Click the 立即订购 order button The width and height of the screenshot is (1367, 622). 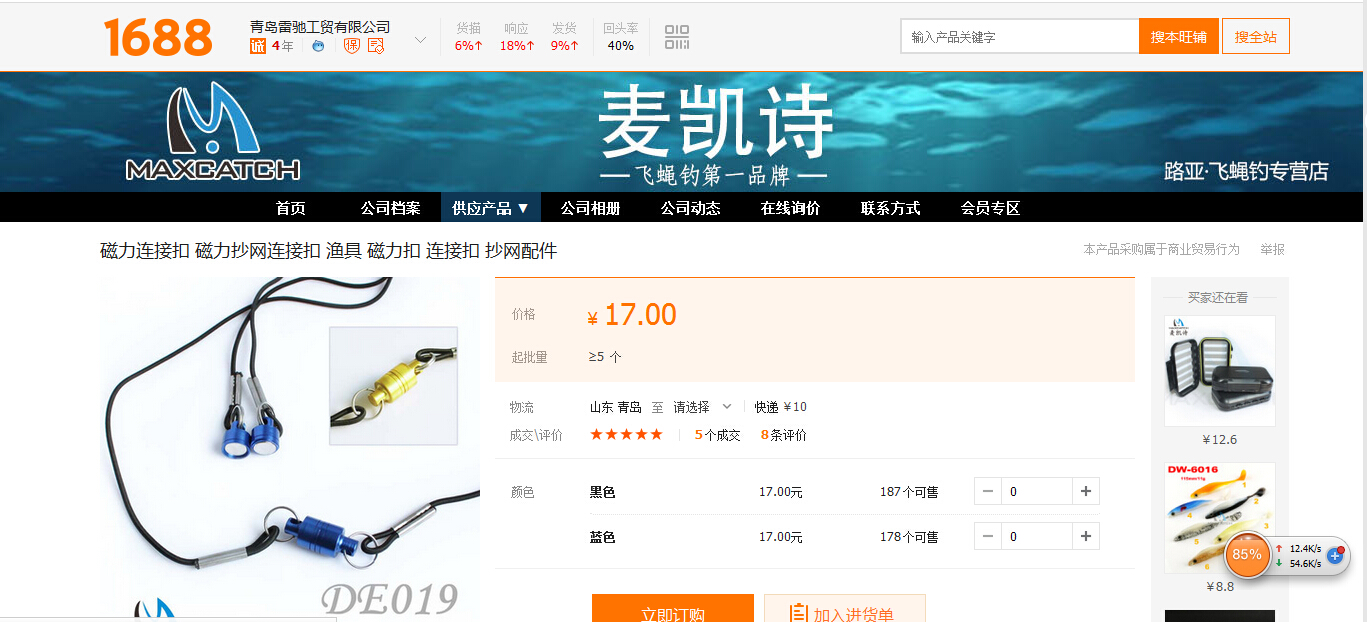click(673, 609)
